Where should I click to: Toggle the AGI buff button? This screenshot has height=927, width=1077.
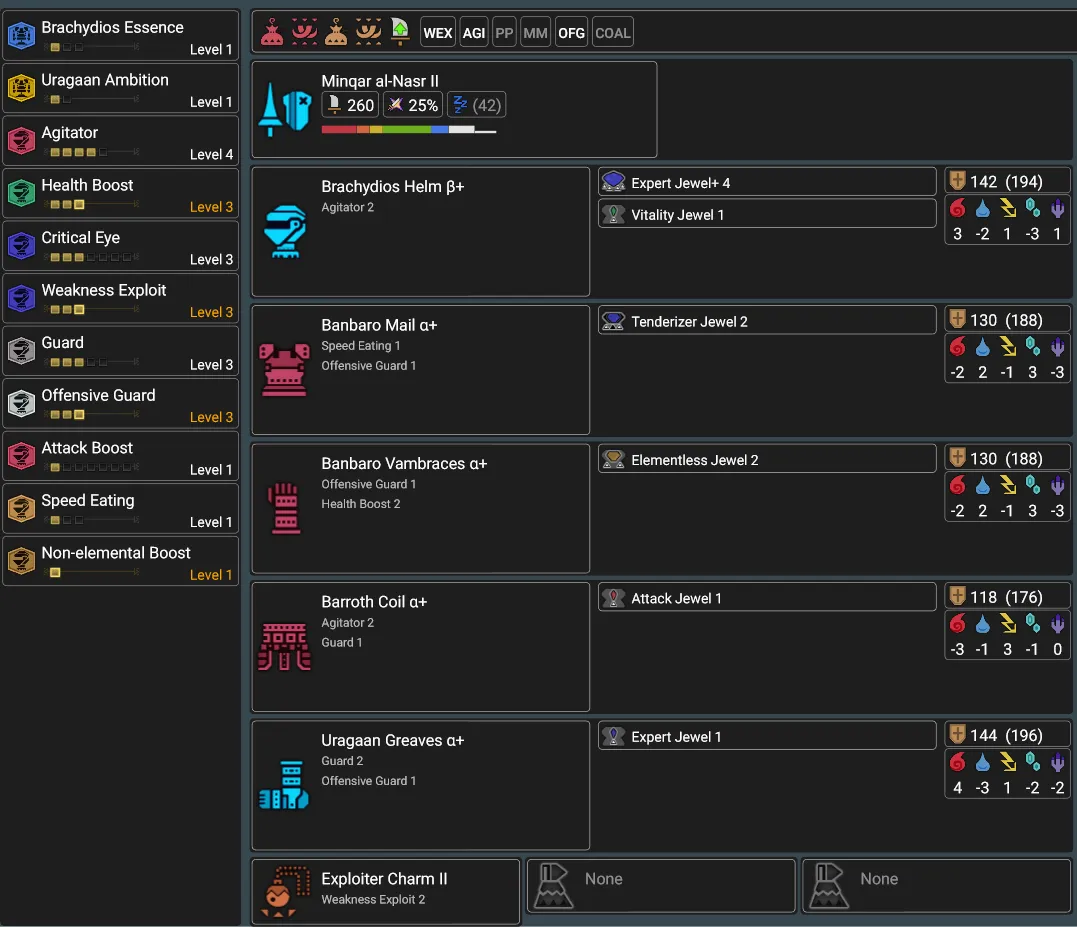point(474,33)
